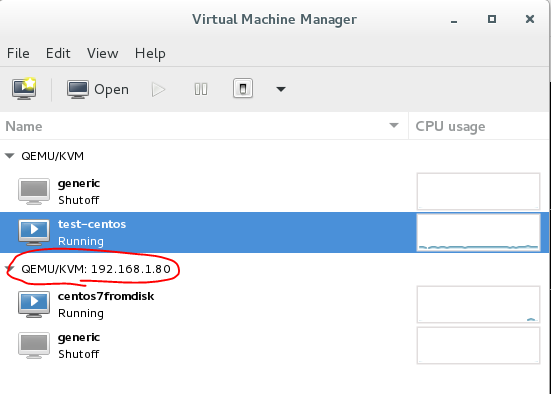
Task: Click the Running status of test-centos
Action: 81,241
